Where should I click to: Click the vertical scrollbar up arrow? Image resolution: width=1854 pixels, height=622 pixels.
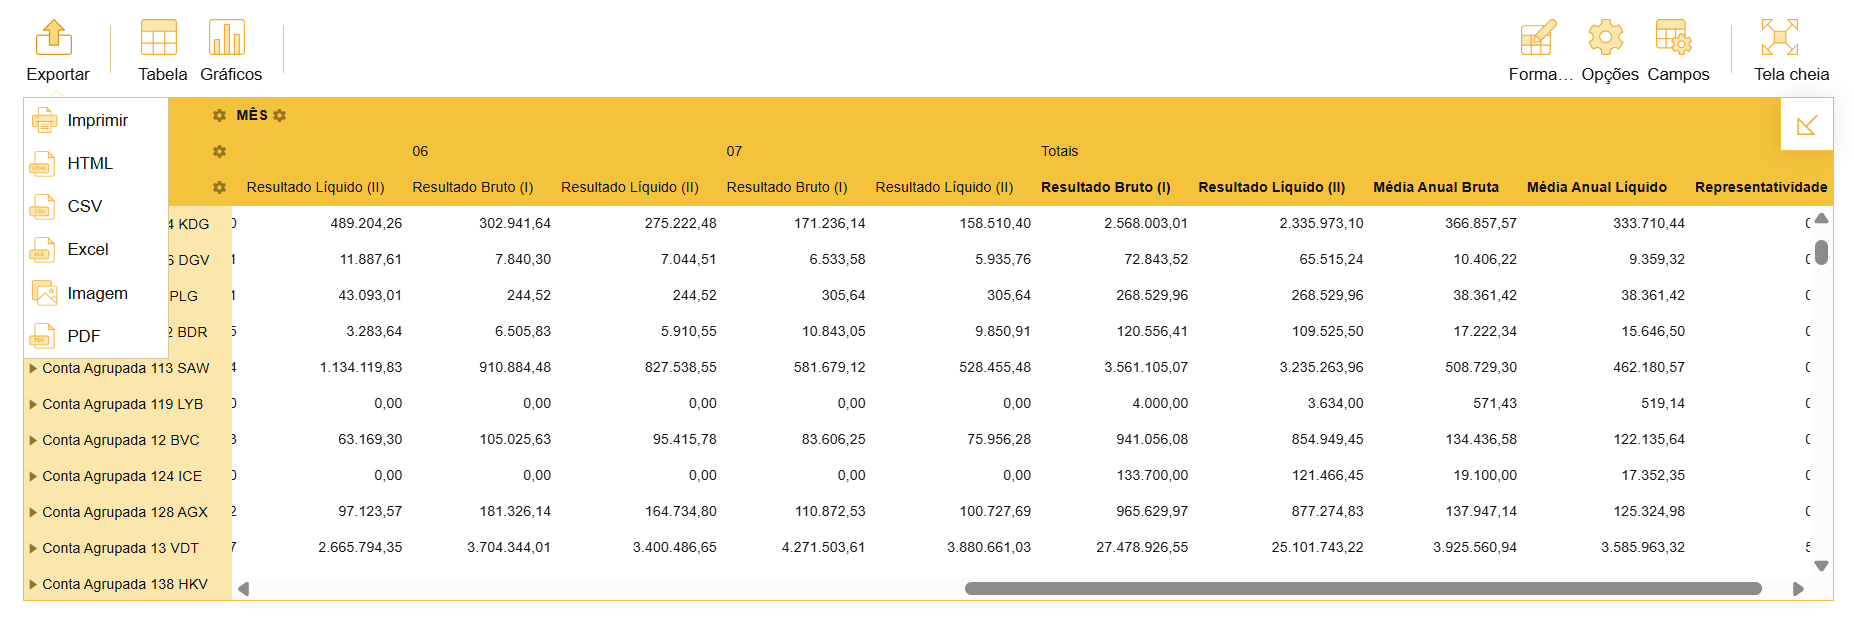pos(1822,218)
